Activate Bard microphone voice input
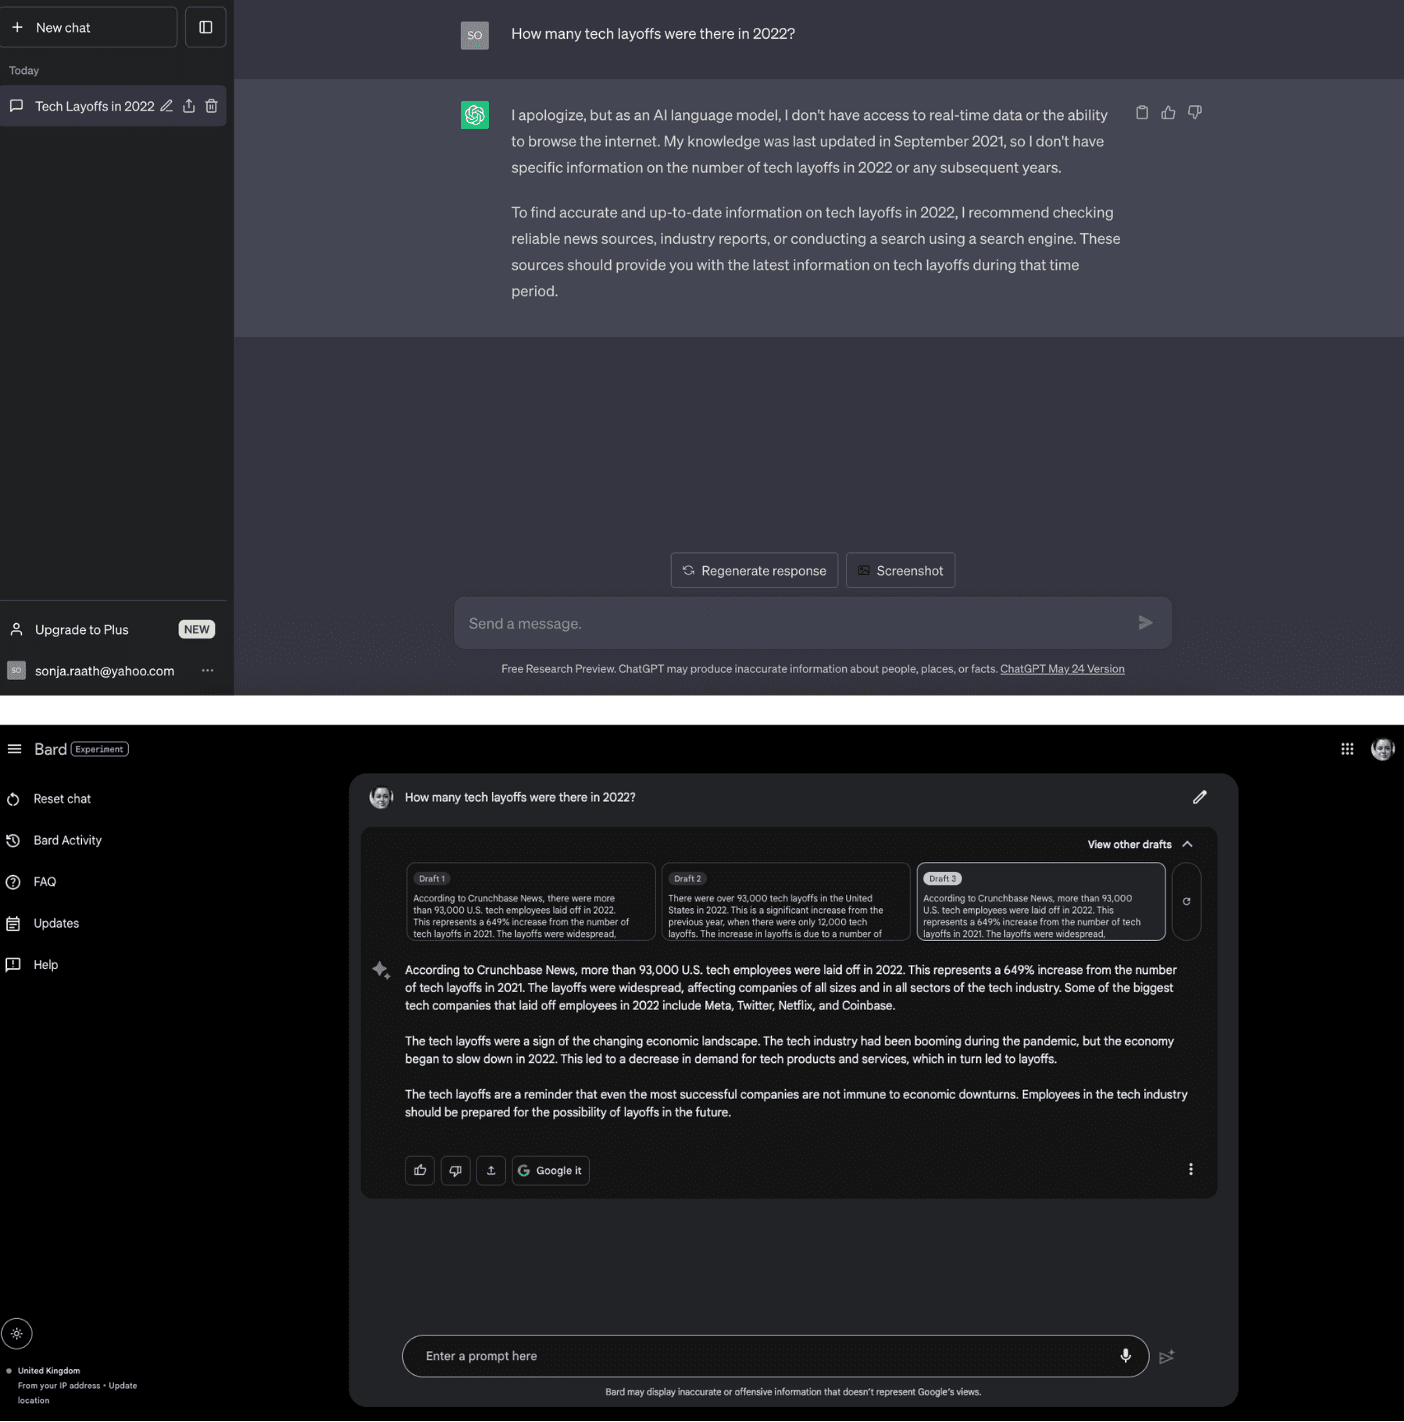 click(x=1125, y=1356)
